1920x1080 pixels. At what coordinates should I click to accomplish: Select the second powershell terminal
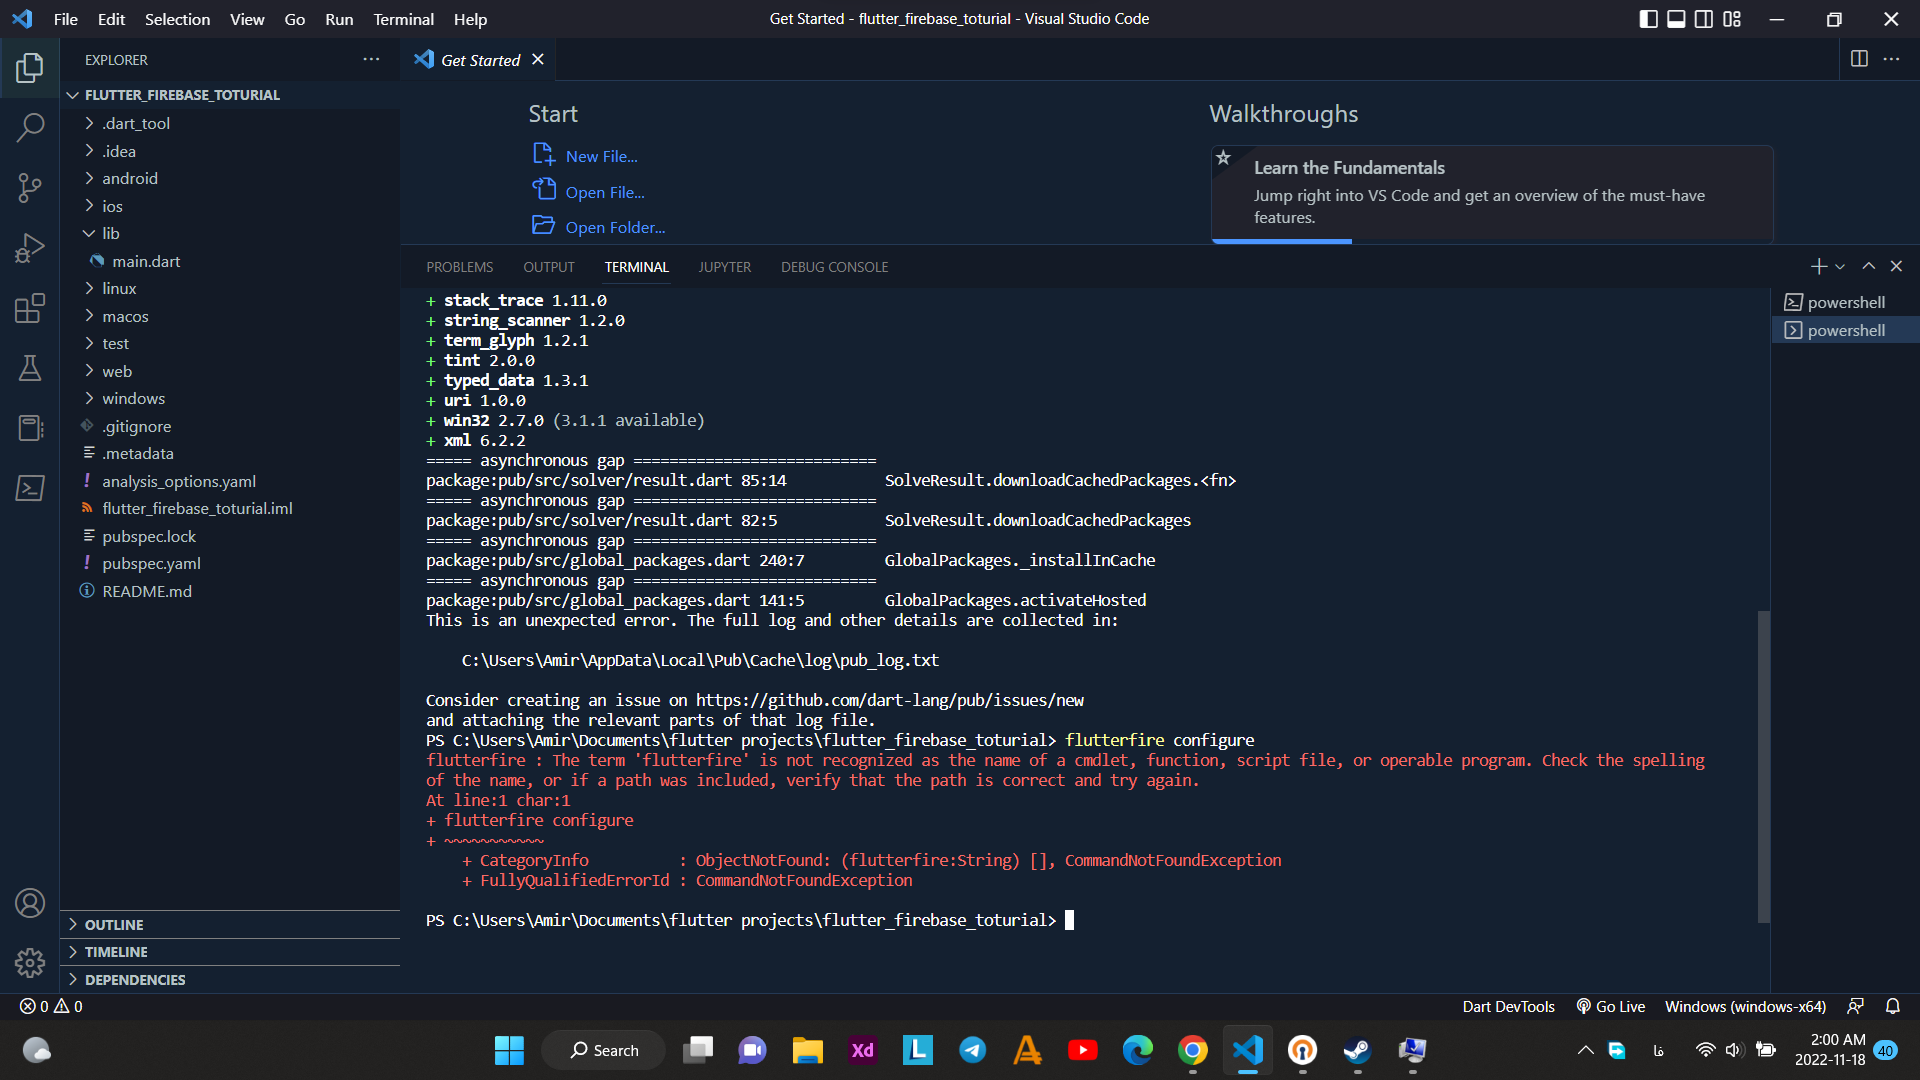[x=1845, y=330]
